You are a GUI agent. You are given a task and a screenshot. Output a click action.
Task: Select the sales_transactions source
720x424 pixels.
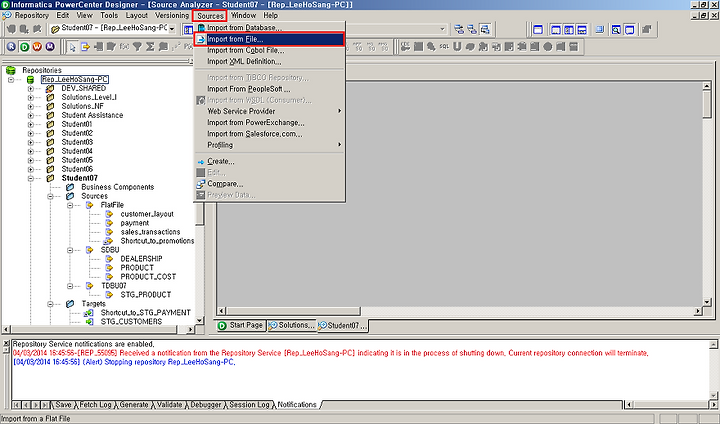[150, 232]
